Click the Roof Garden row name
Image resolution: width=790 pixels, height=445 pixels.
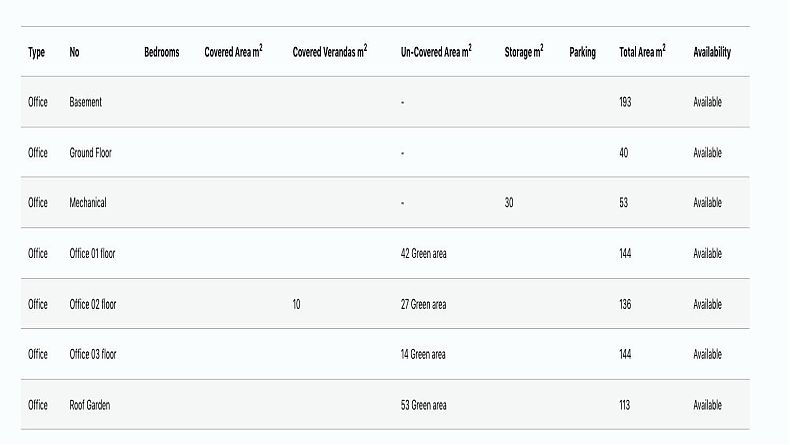point(89,405)
